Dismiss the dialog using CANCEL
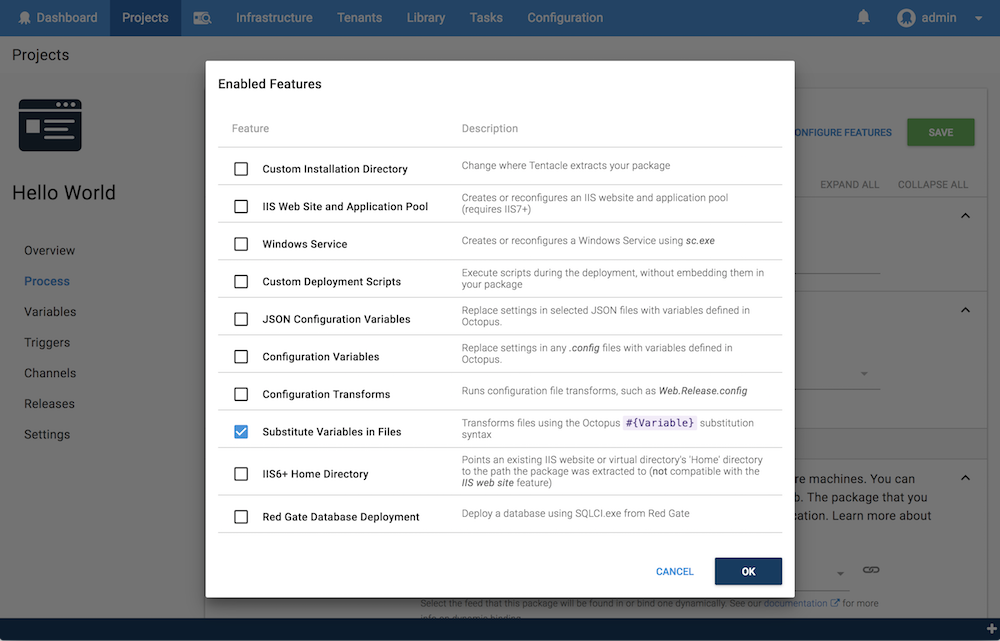 click(674, 571)
